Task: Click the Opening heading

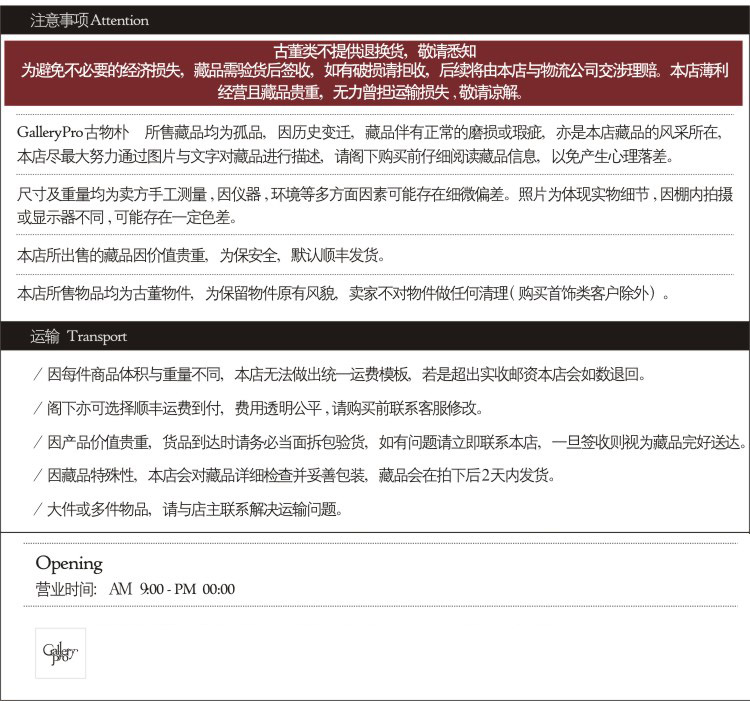Action: coord(69,564)
